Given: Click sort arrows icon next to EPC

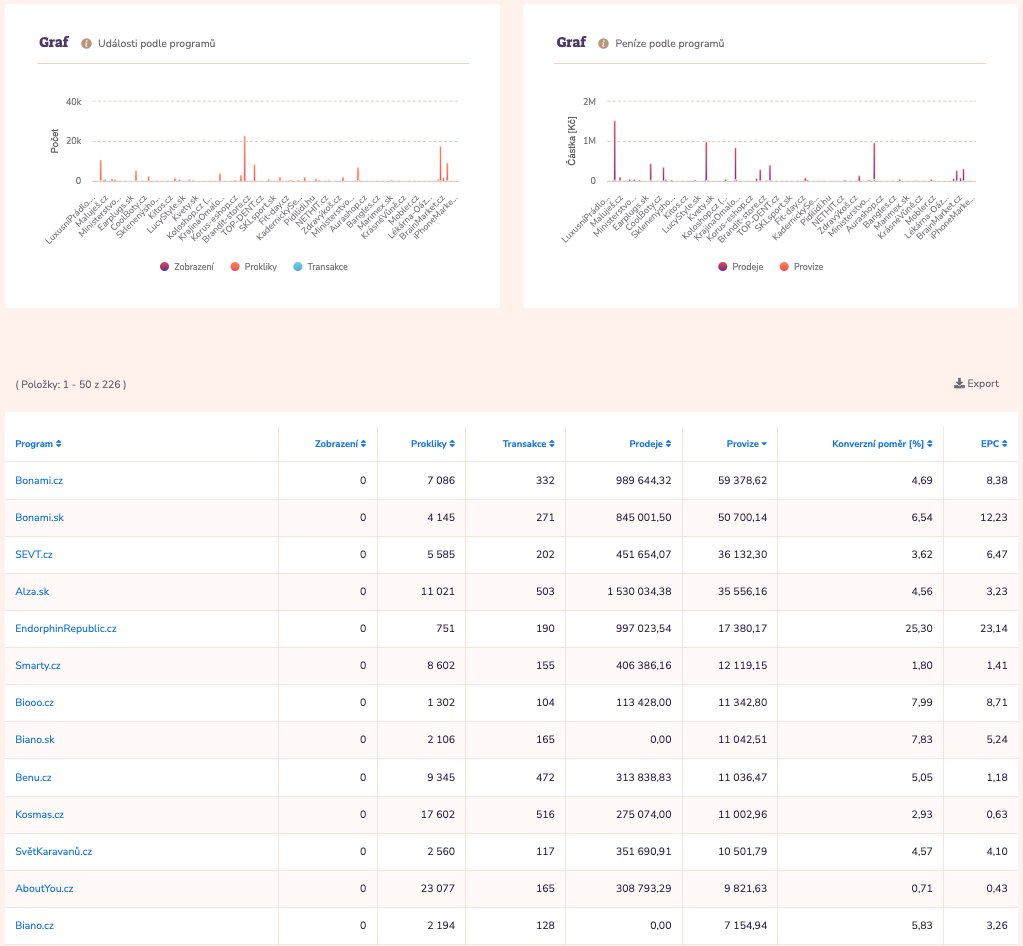Looking at the screenshot, I should tap(1004, 444).
